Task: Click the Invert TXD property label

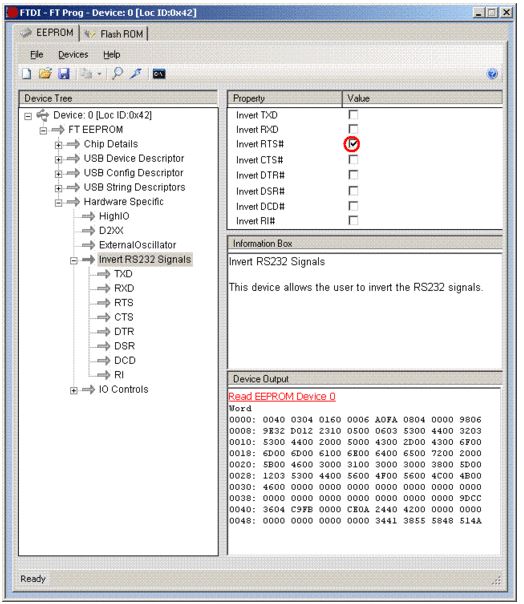Action: pyautogui.click(x=257, y=115)
